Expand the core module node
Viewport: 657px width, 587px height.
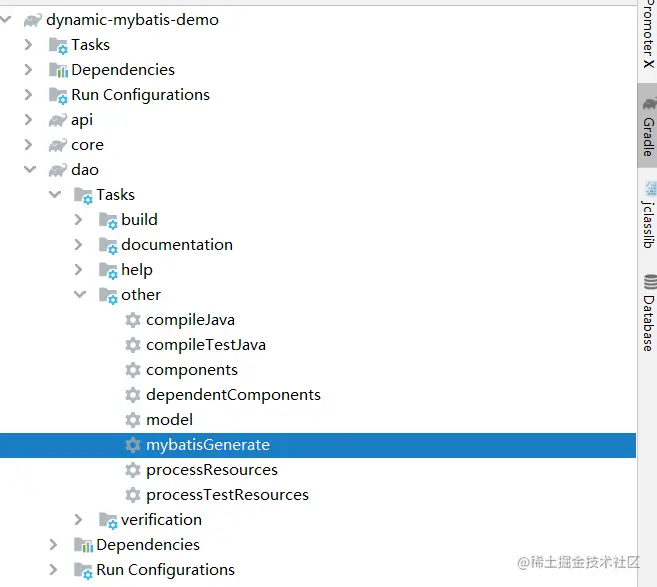pos(28,145)
